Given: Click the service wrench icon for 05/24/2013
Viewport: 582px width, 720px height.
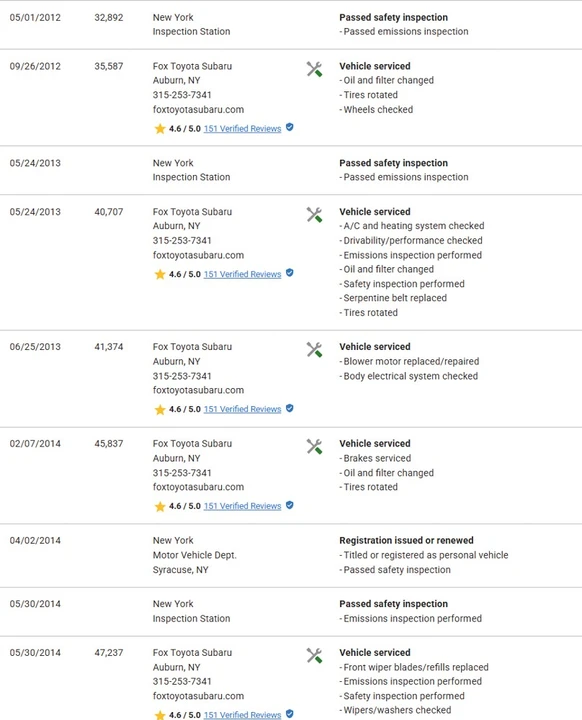Looking at the screenshot, I should coord(314,215).
